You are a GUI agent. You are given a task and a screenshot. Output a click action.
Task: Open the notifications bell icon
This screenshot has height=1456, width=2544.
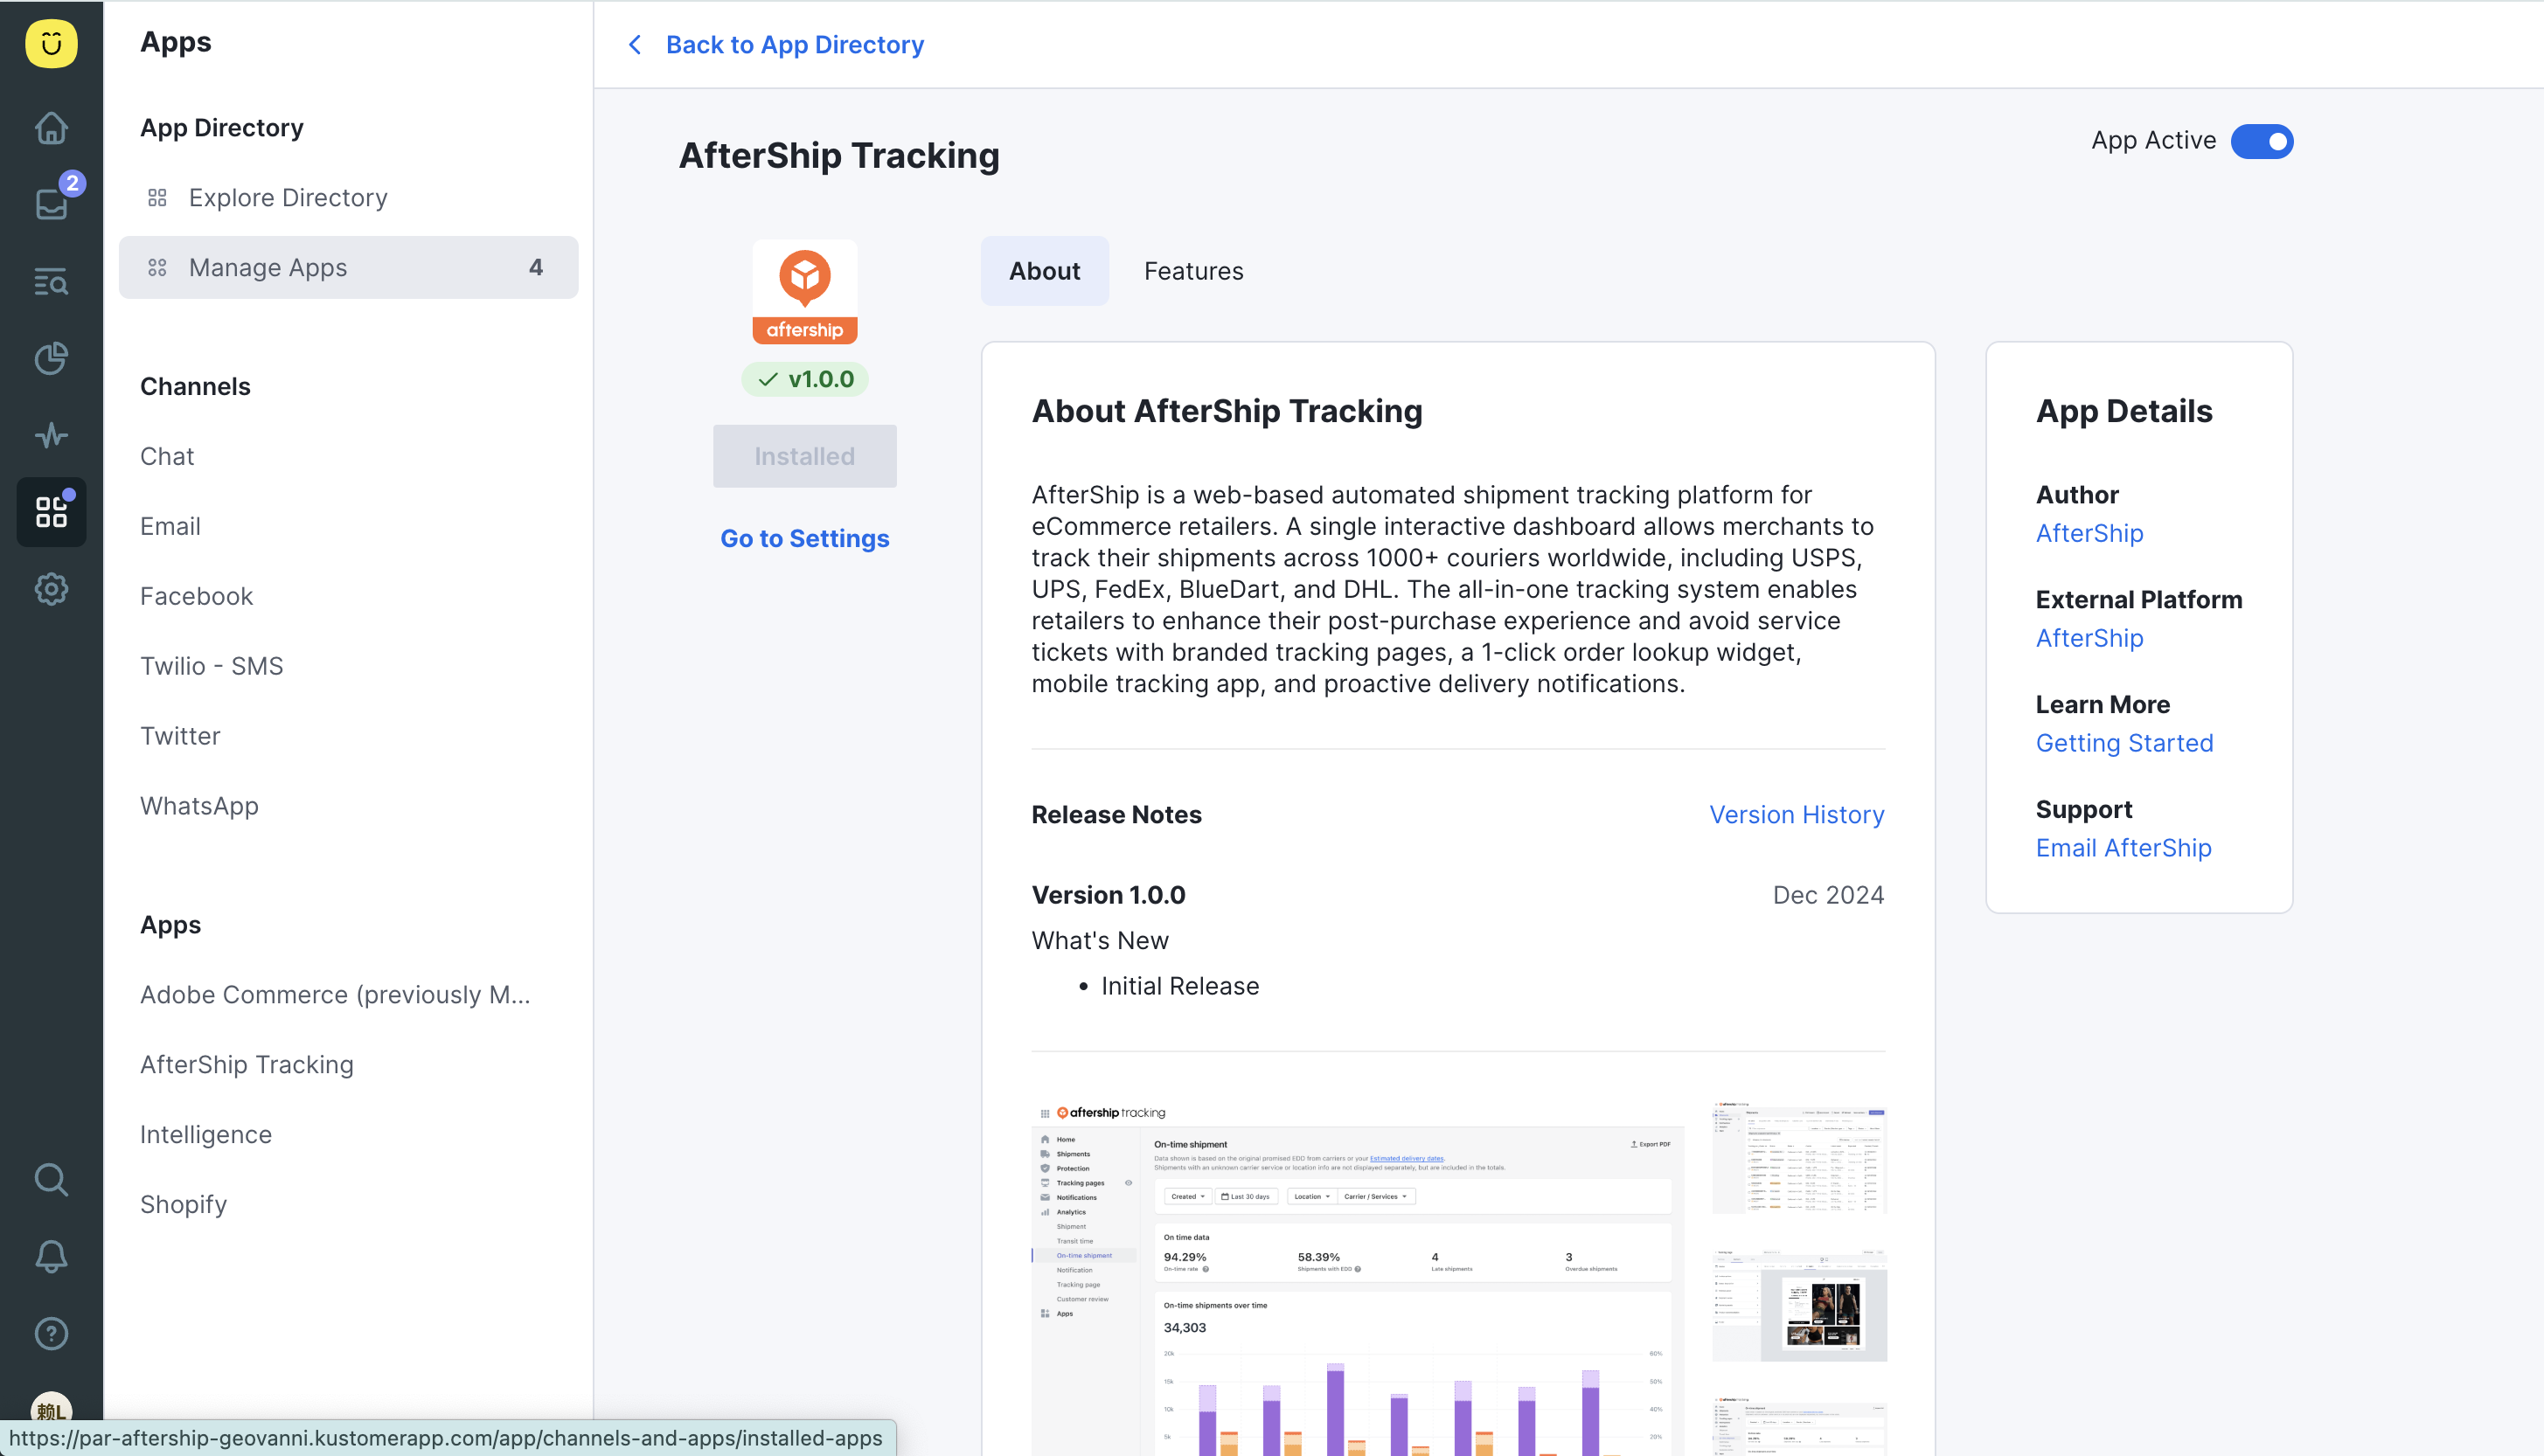click(51, 1257)
